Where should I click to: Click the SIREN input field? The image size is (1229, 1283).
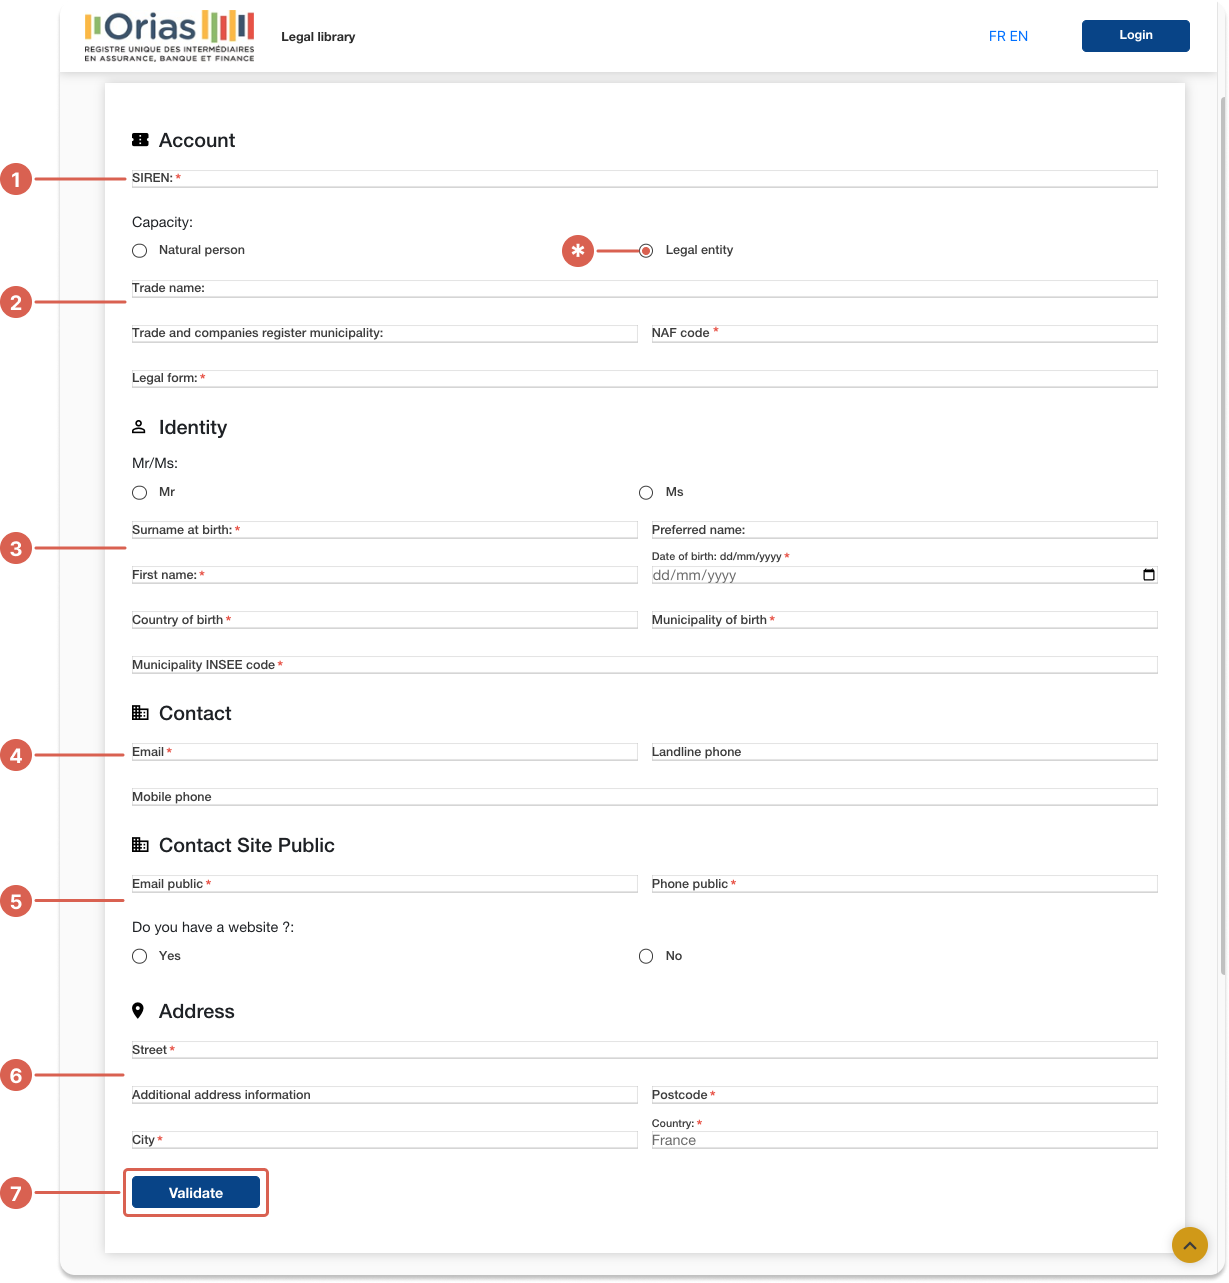pyautogui.click(x=644, y=178)
